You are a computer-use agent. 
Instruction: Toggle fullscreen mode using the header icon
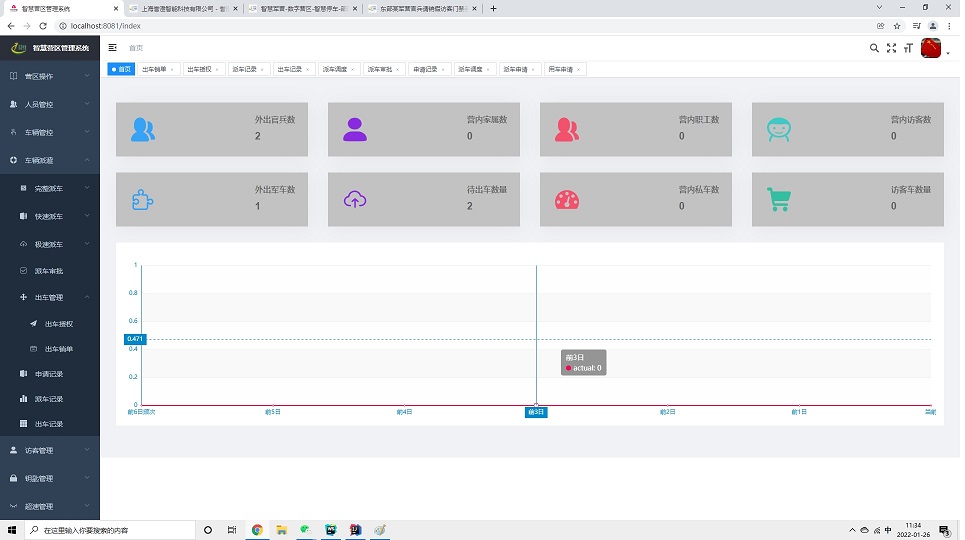(891, 48)
